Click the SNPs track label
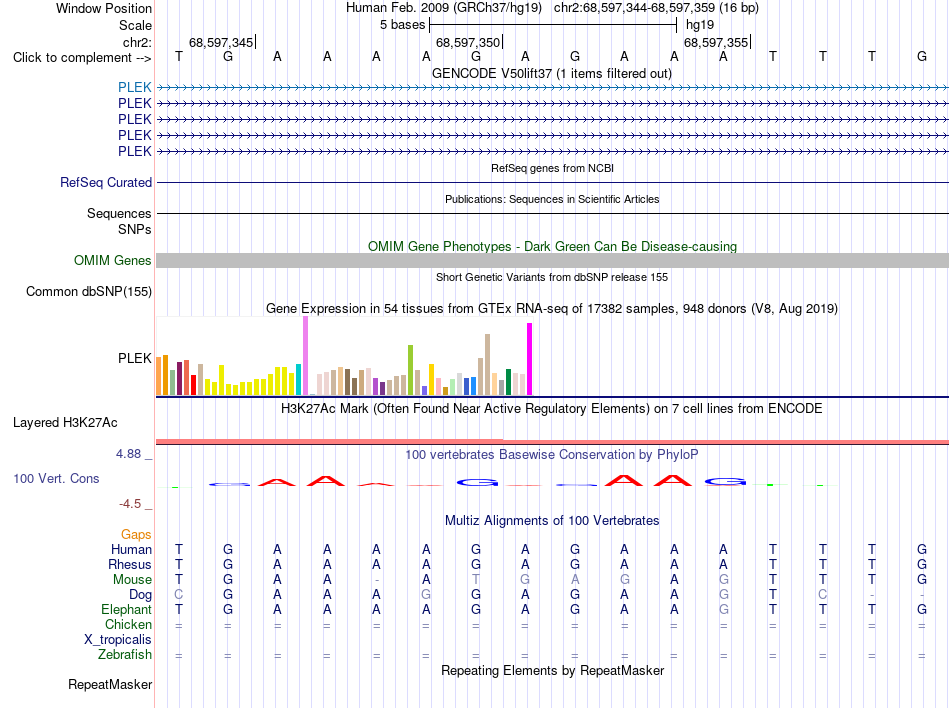The height and width of the screenshot is (708, 950). coord(135,230)
